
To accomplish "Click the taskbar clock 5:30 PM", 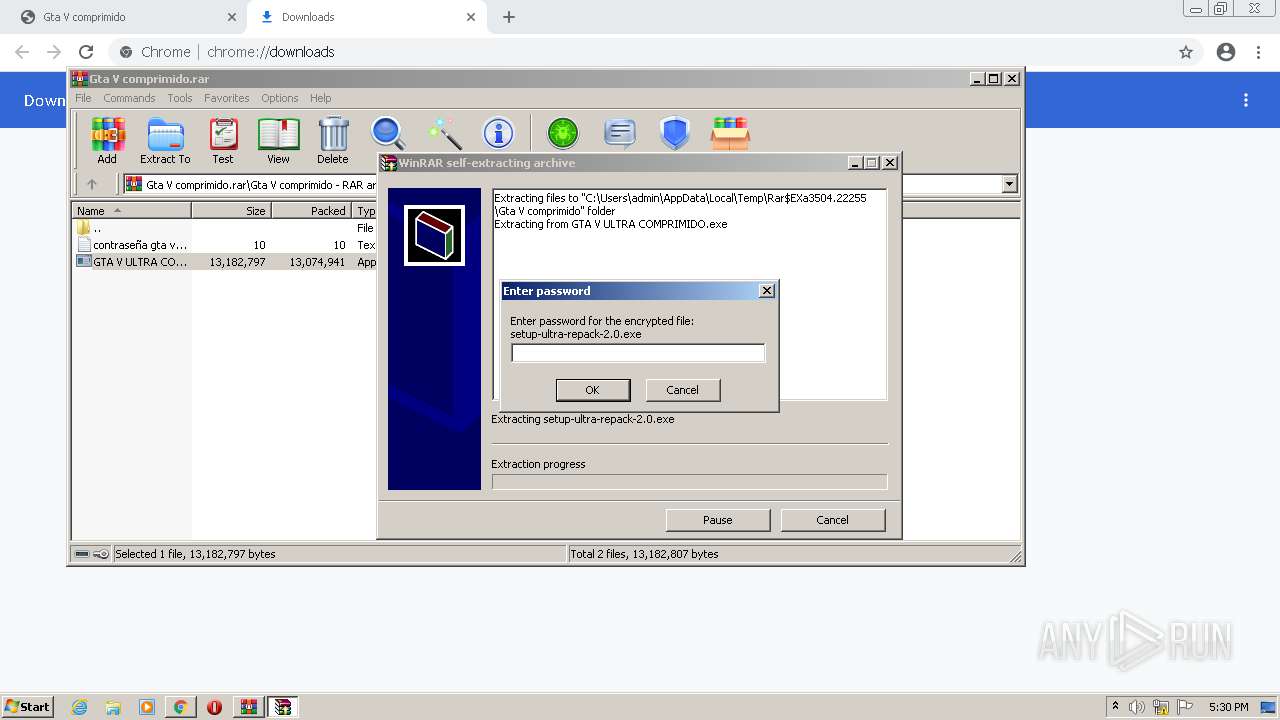I will pyautogui.click(x=1228, y=707).
